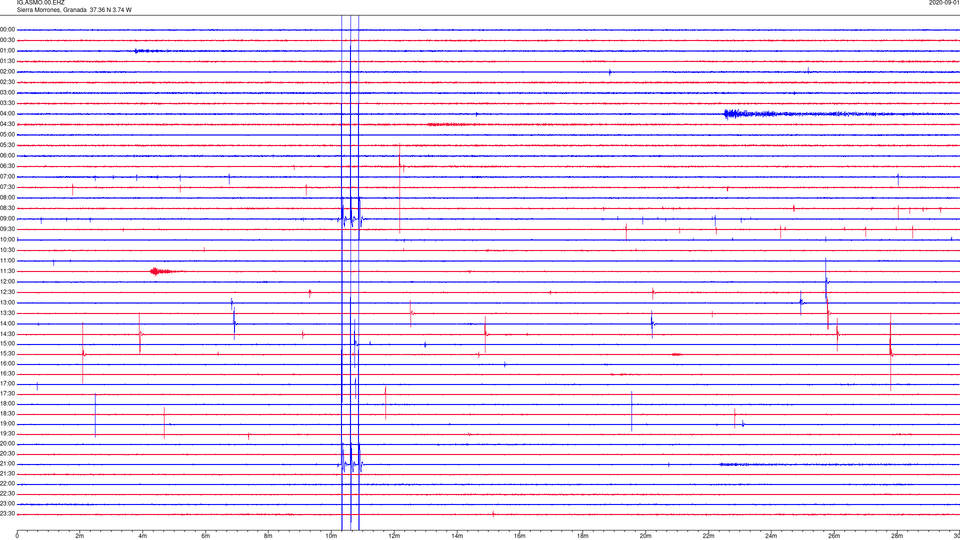Select the 18m axis label
This screenshot has width=960, height=540.
(583, 536)
